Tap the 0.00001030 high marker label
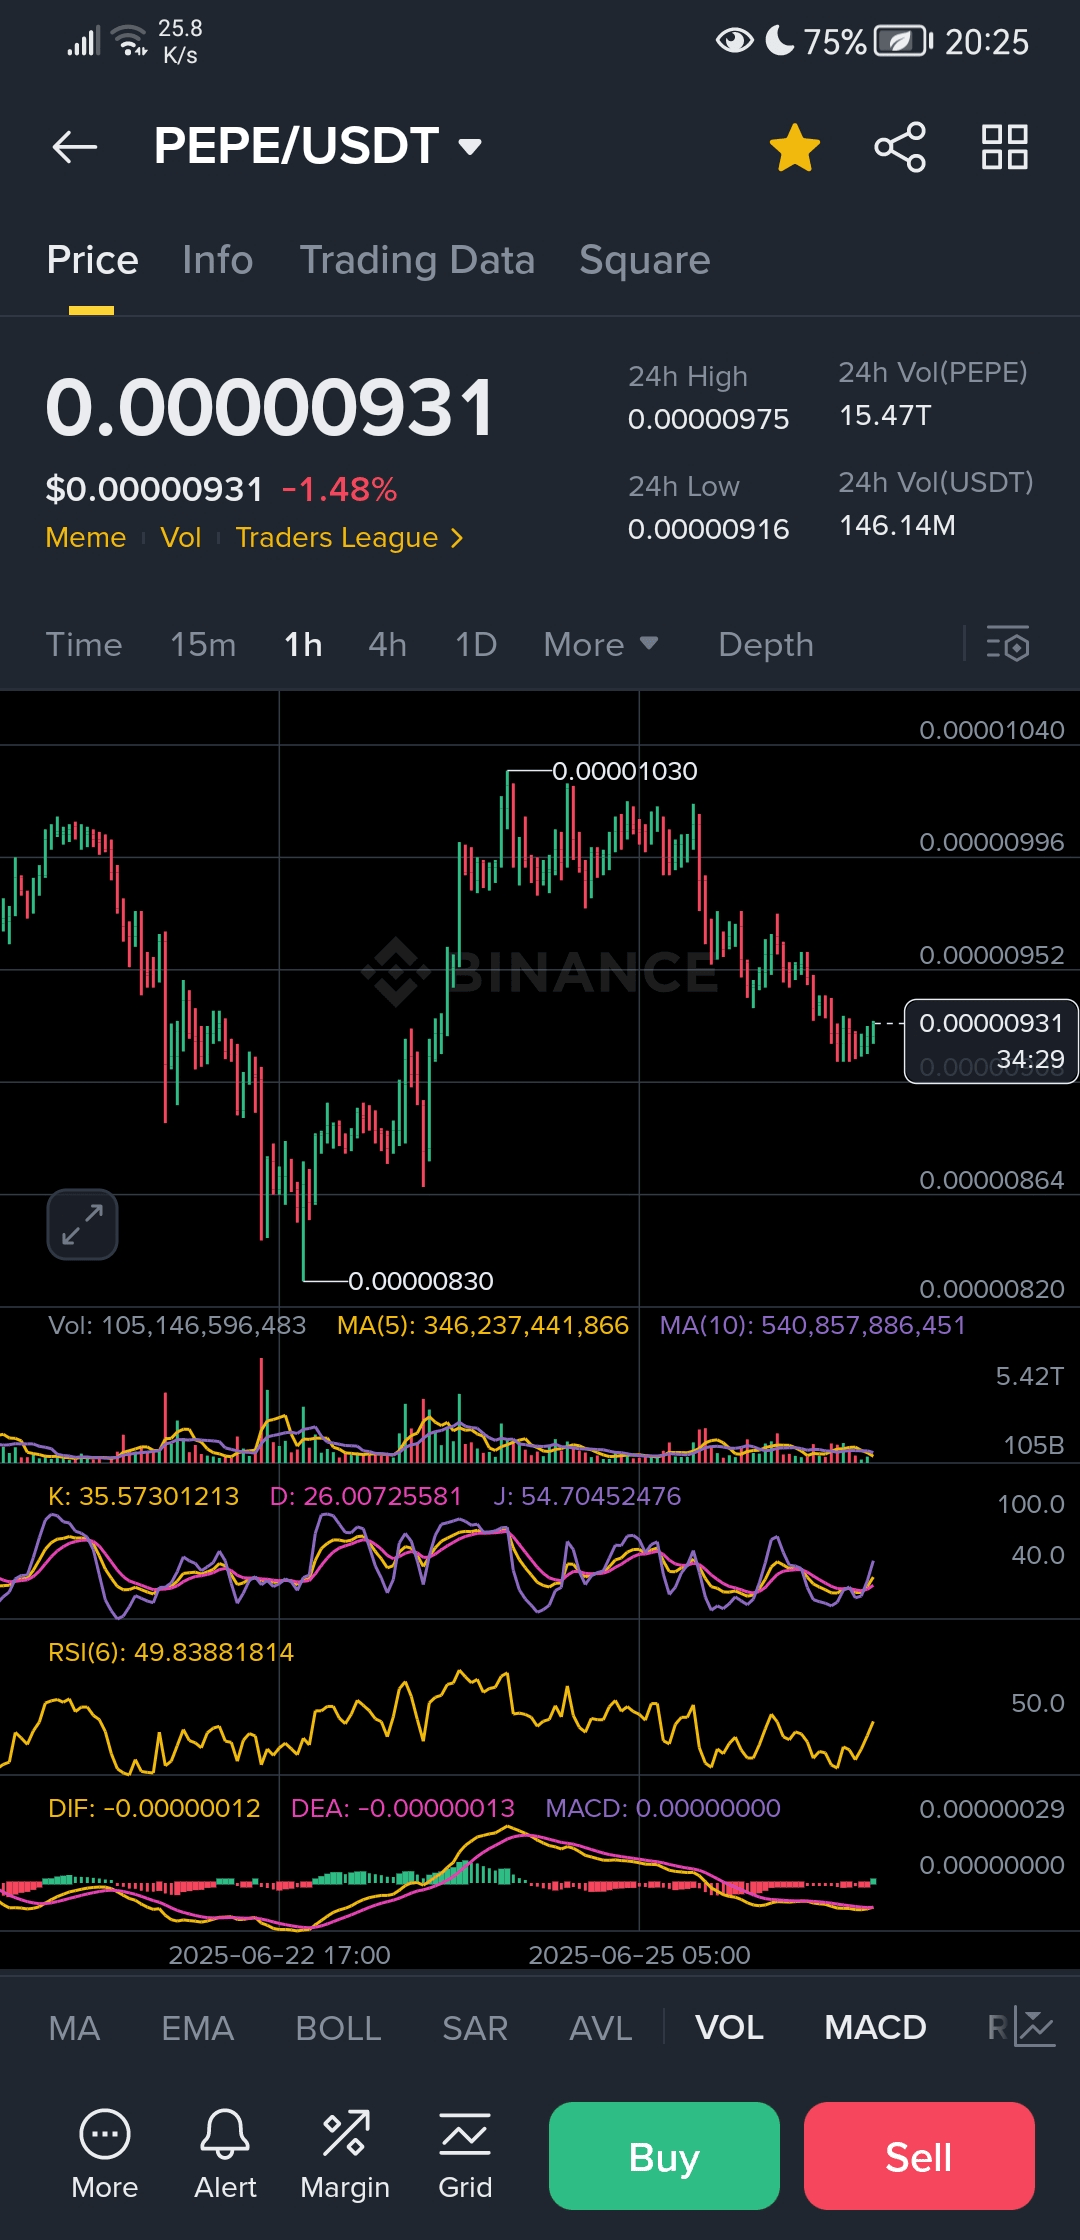 (x=625, y=771)
